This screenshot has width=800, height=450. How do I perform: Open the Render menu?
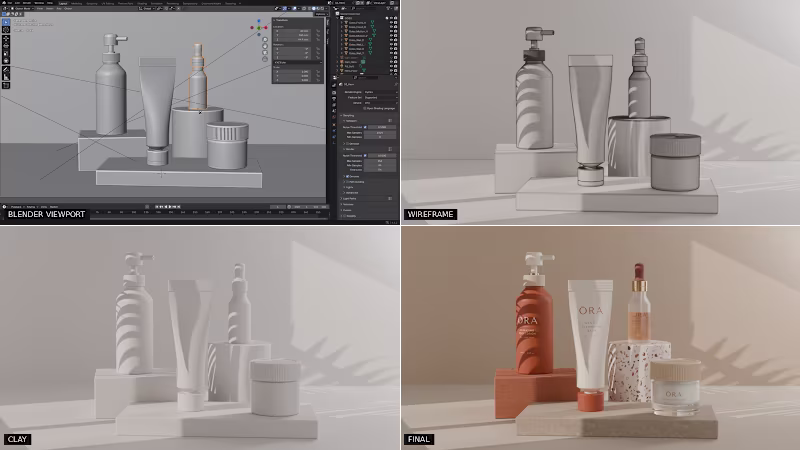27,3
